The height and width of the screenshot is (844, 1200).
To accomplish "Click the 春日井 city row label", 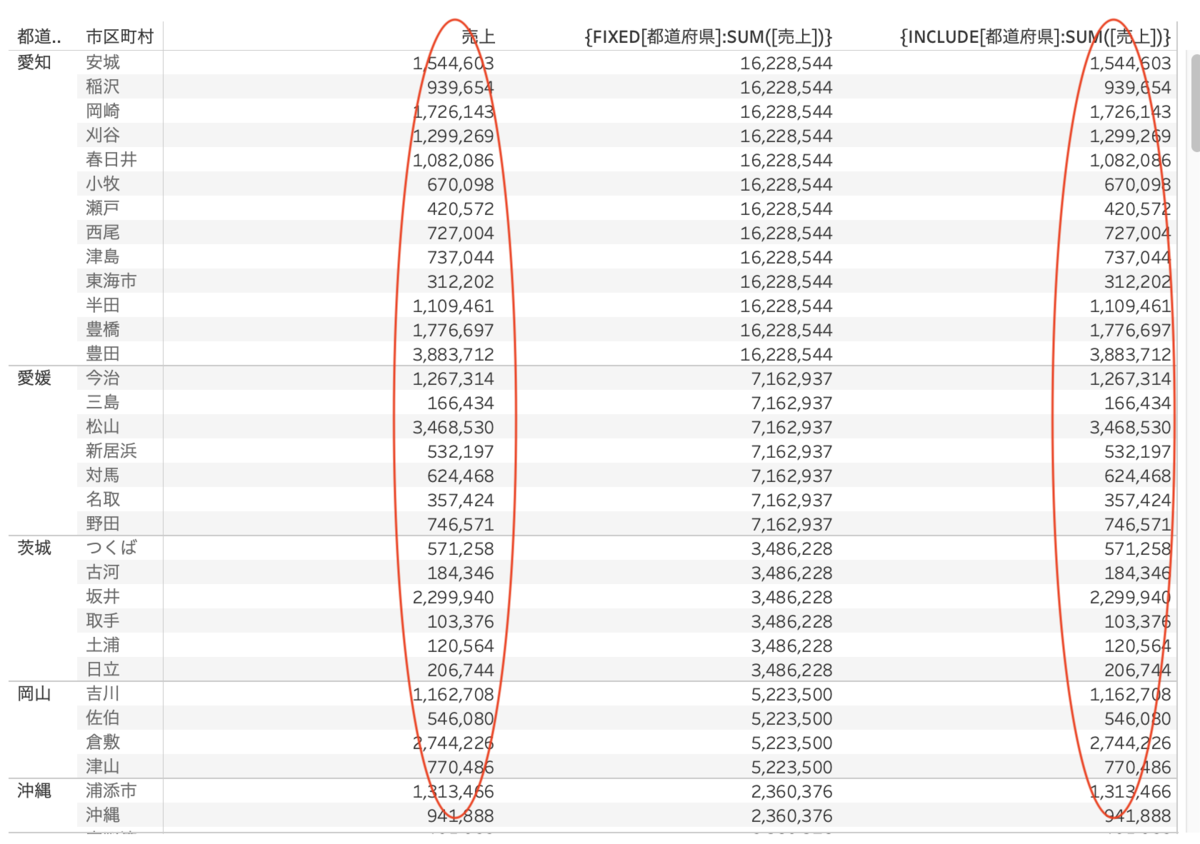I will tap(111, 160).
